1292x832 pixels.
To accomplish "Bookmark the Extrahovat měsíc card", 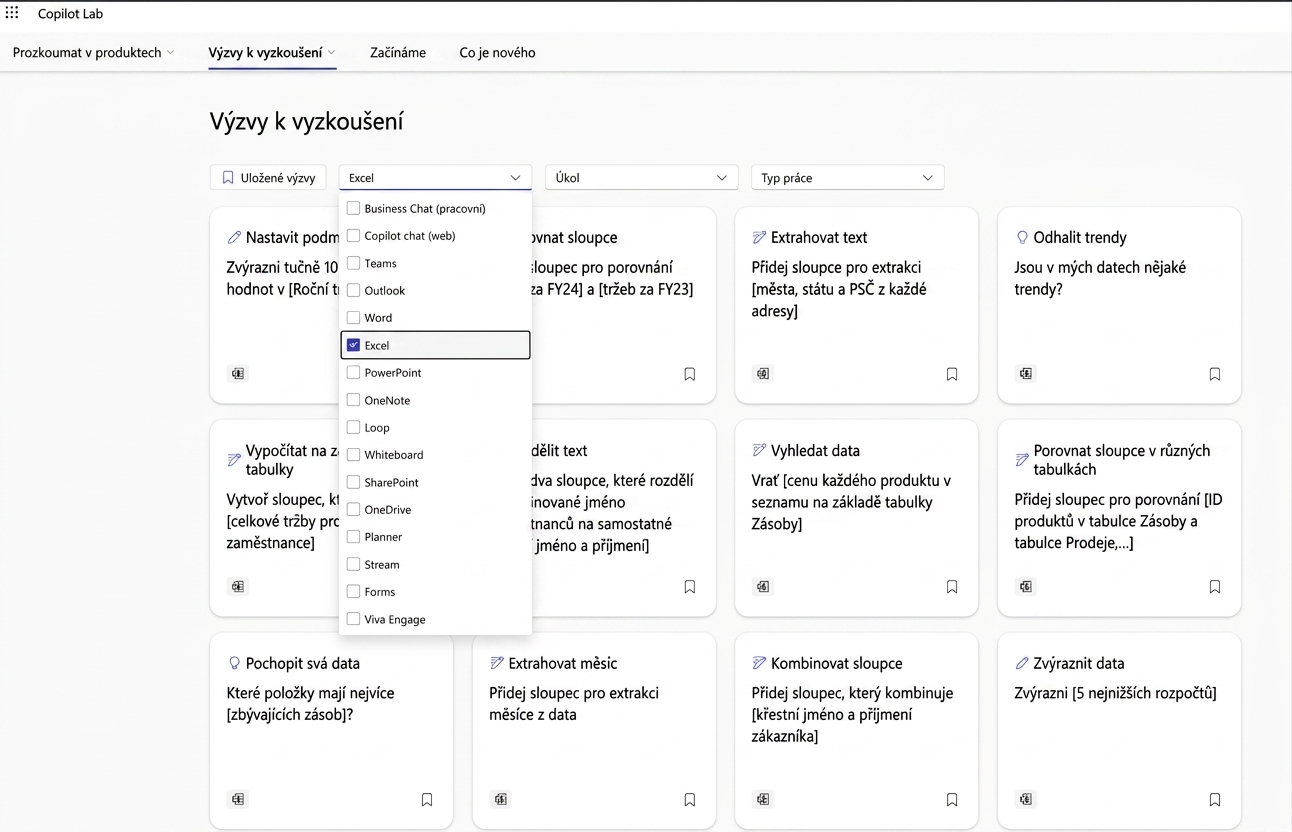I will (690, 800).
